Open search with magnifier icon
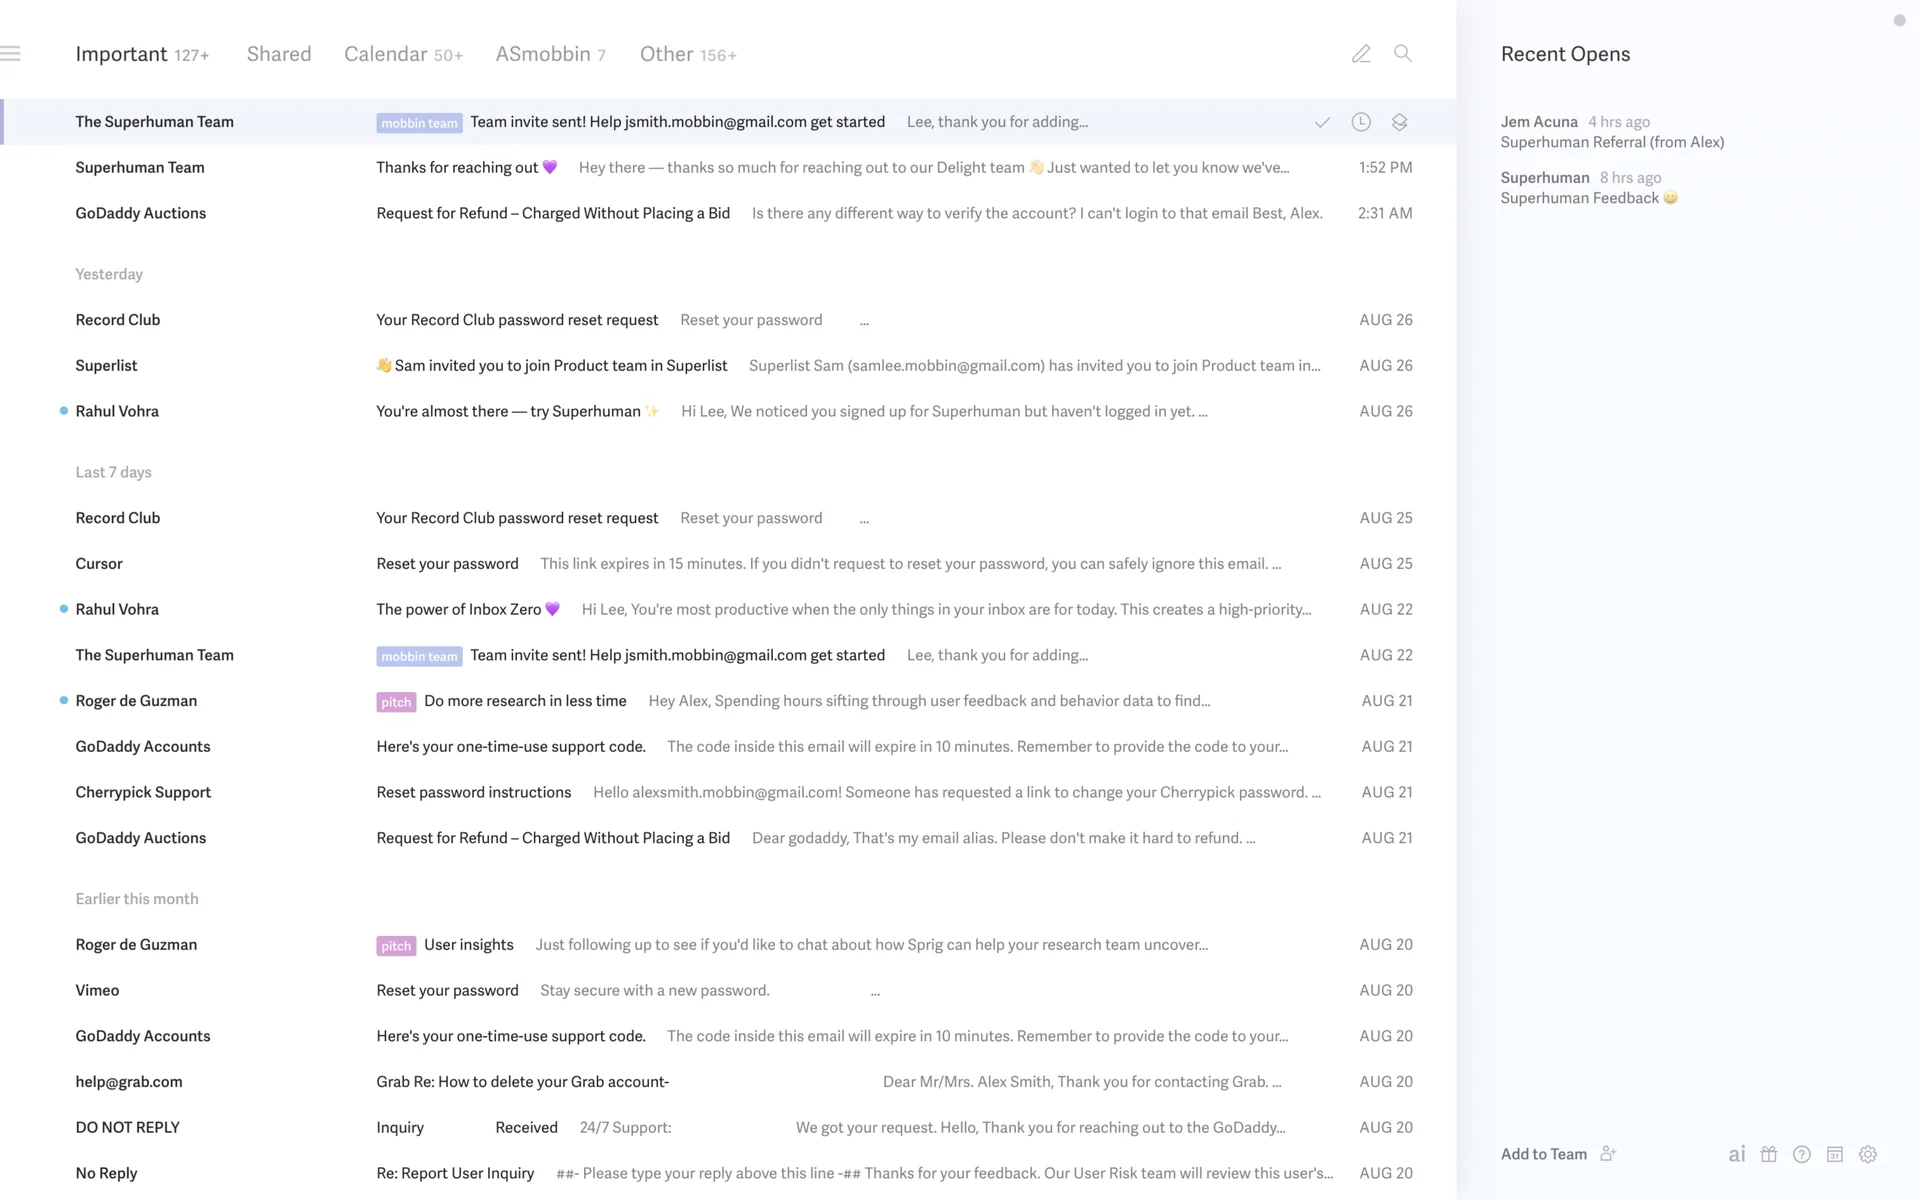The width and height of the screenshot is (1920, 1200). click(x=1403, y=54)
